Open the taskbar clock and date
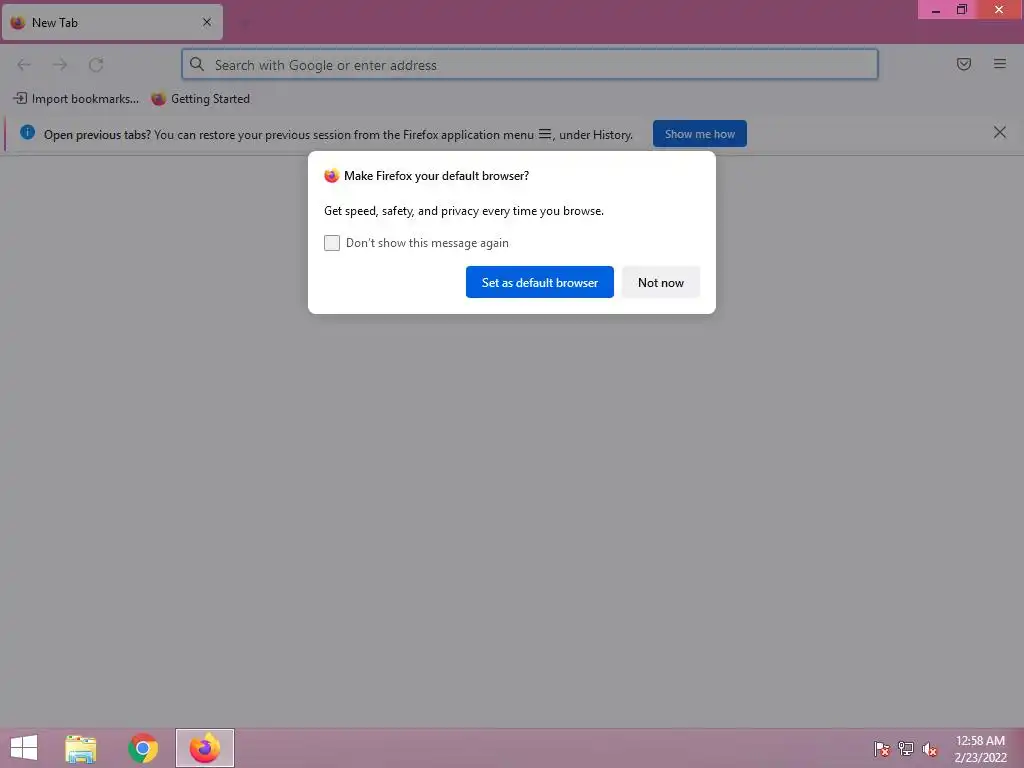The image size is (1024, 768). coord(980,749)
